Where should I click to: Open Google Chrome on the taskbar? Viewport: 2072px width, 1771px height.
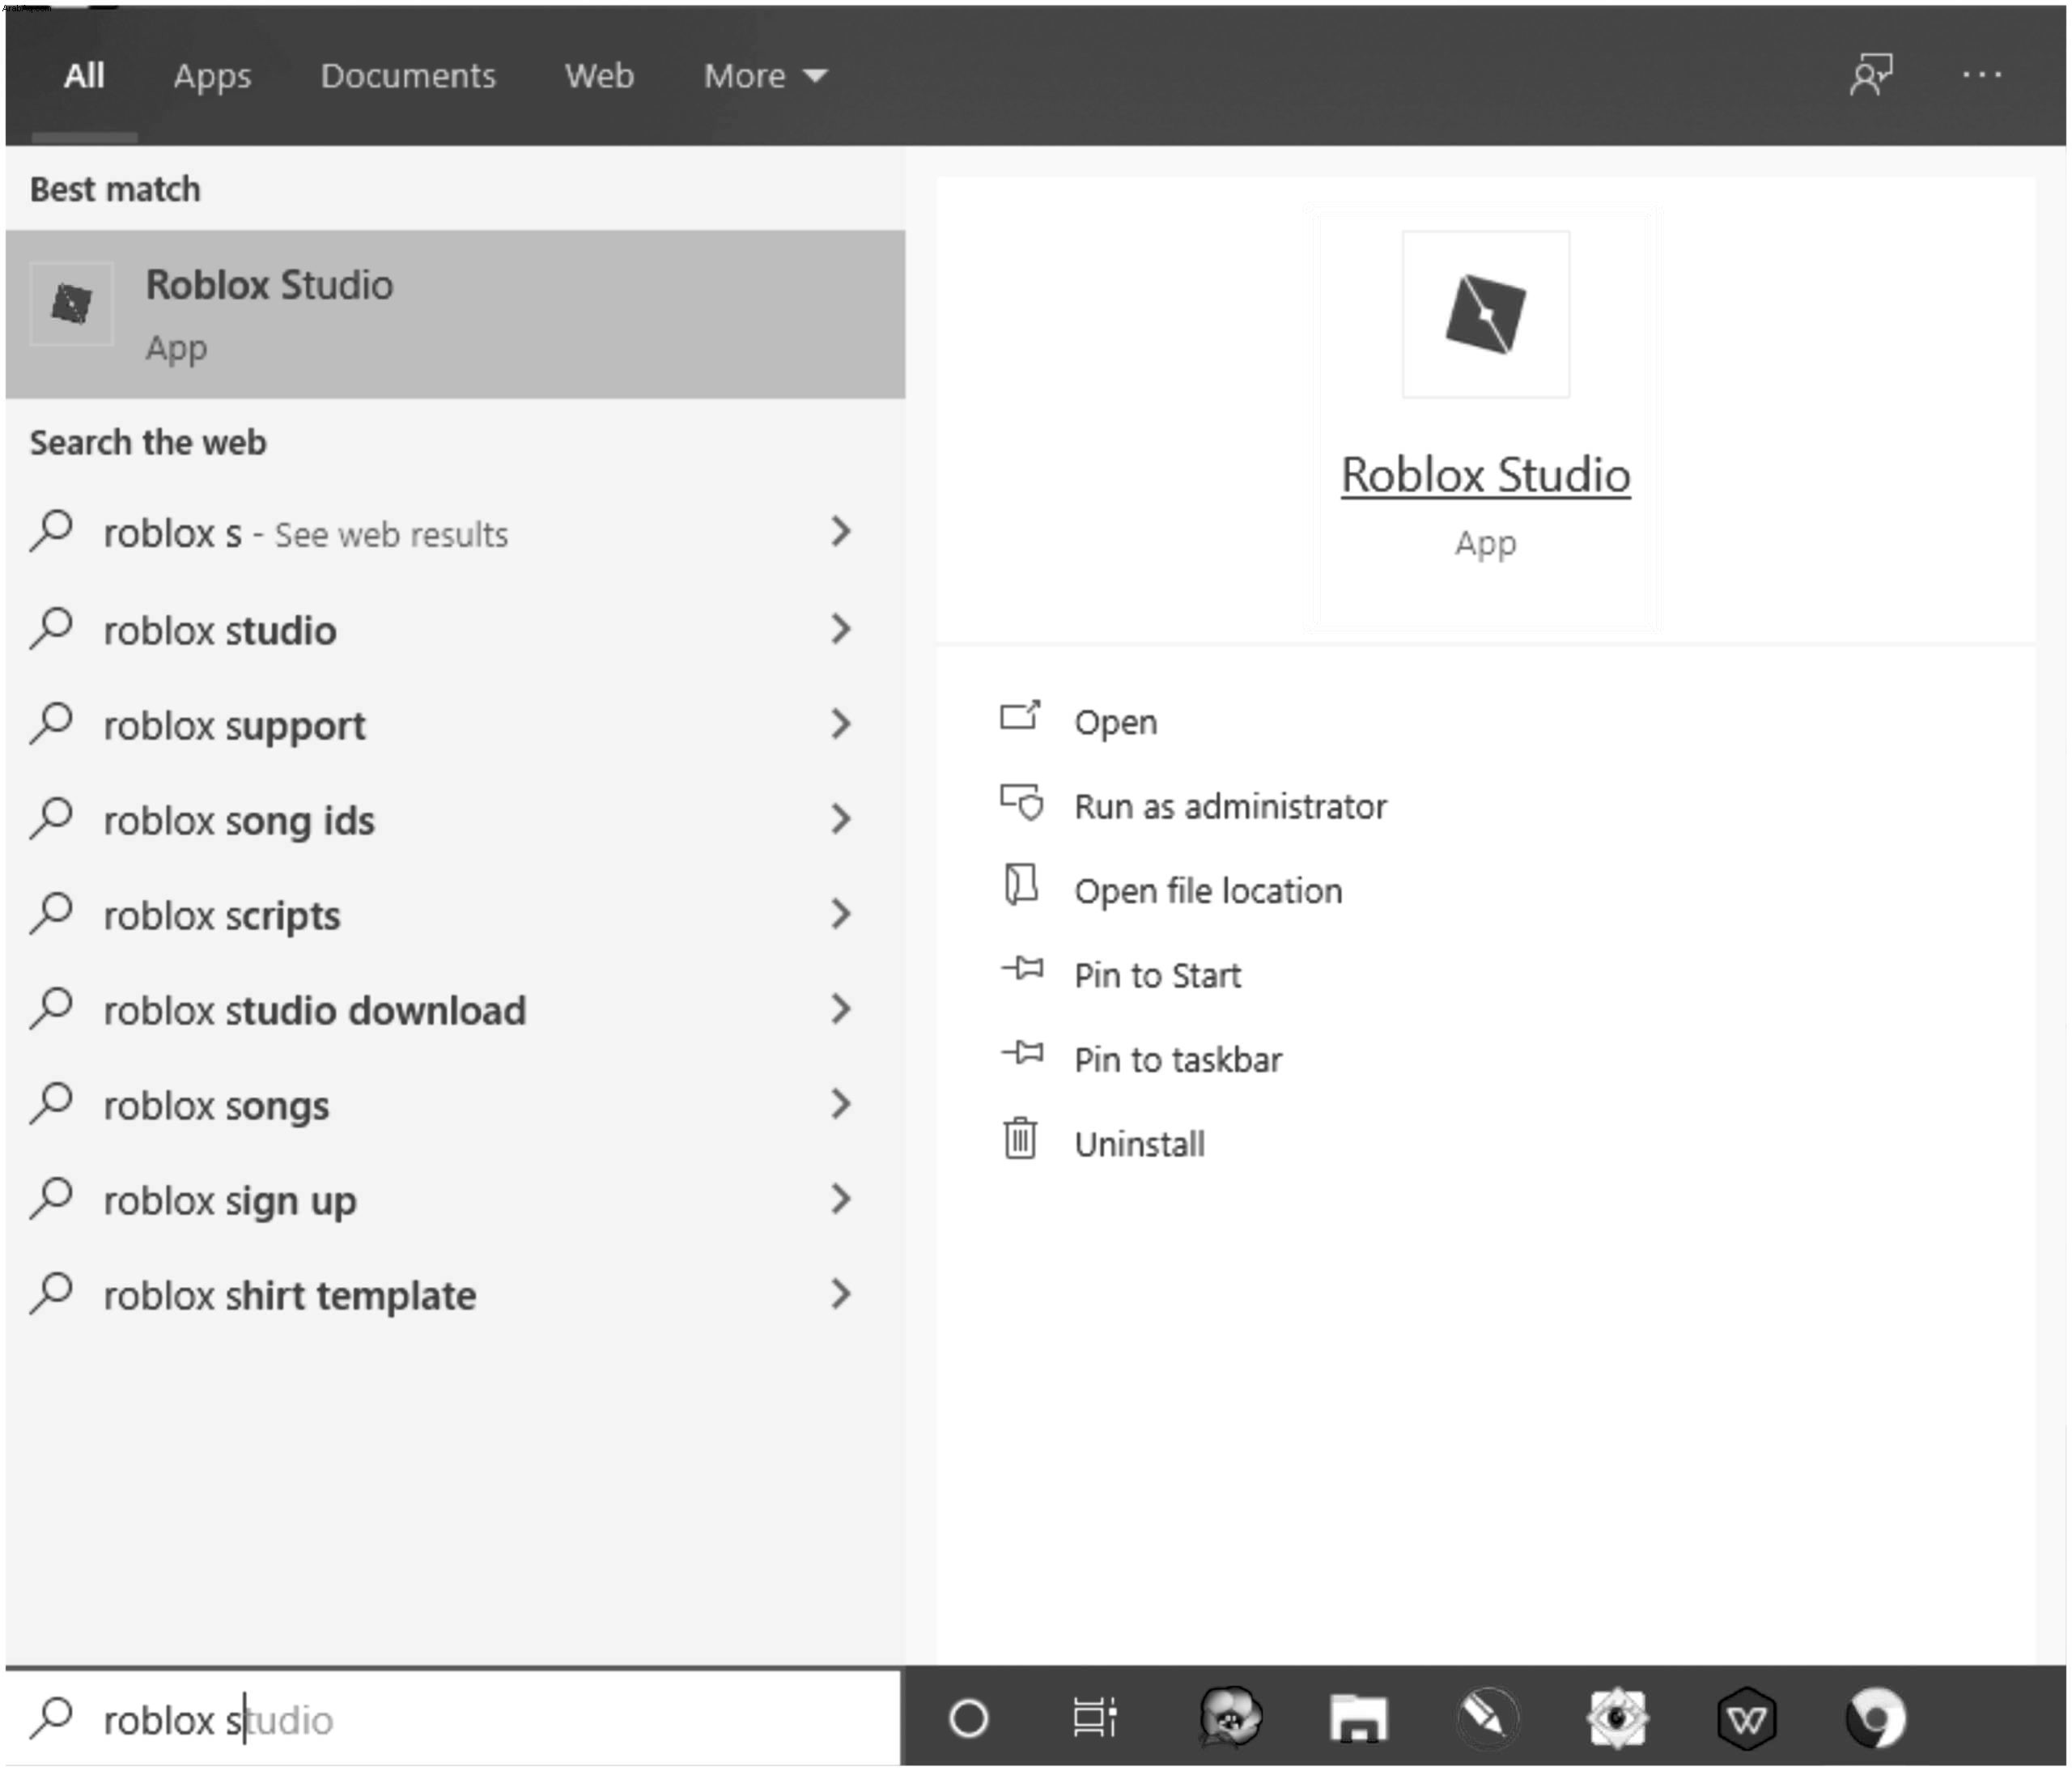click(x=1876, y=1718)
